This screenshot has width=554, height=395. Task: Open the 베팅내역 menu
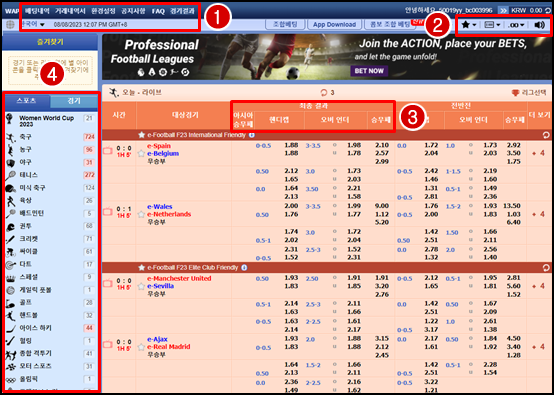(37, 11)
